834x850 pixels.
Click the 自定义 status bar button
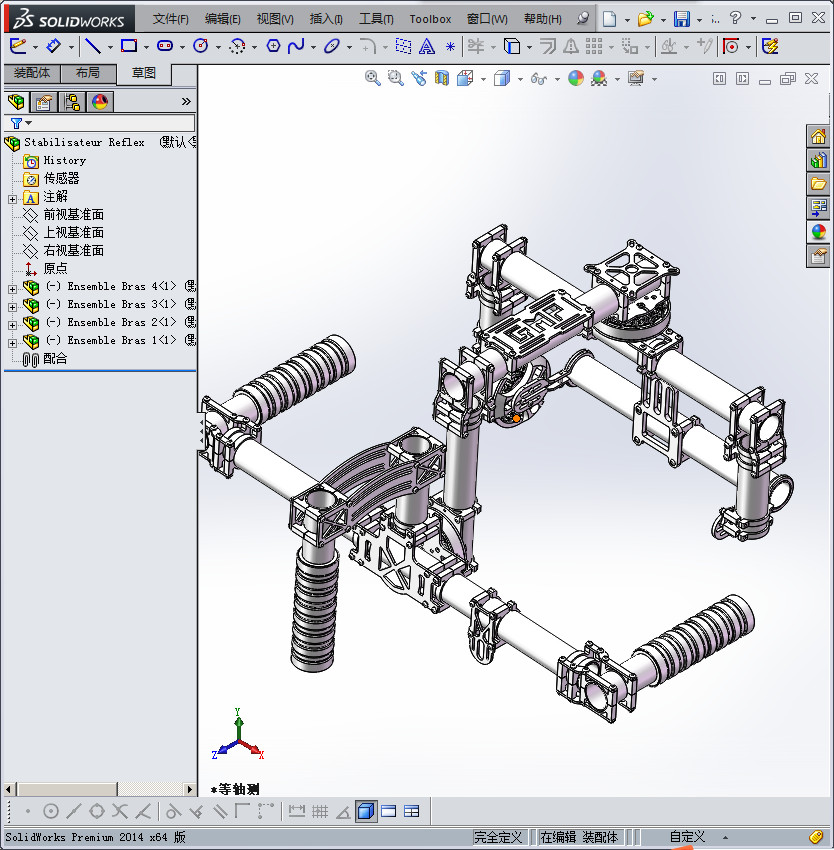(x=687, y=837)
